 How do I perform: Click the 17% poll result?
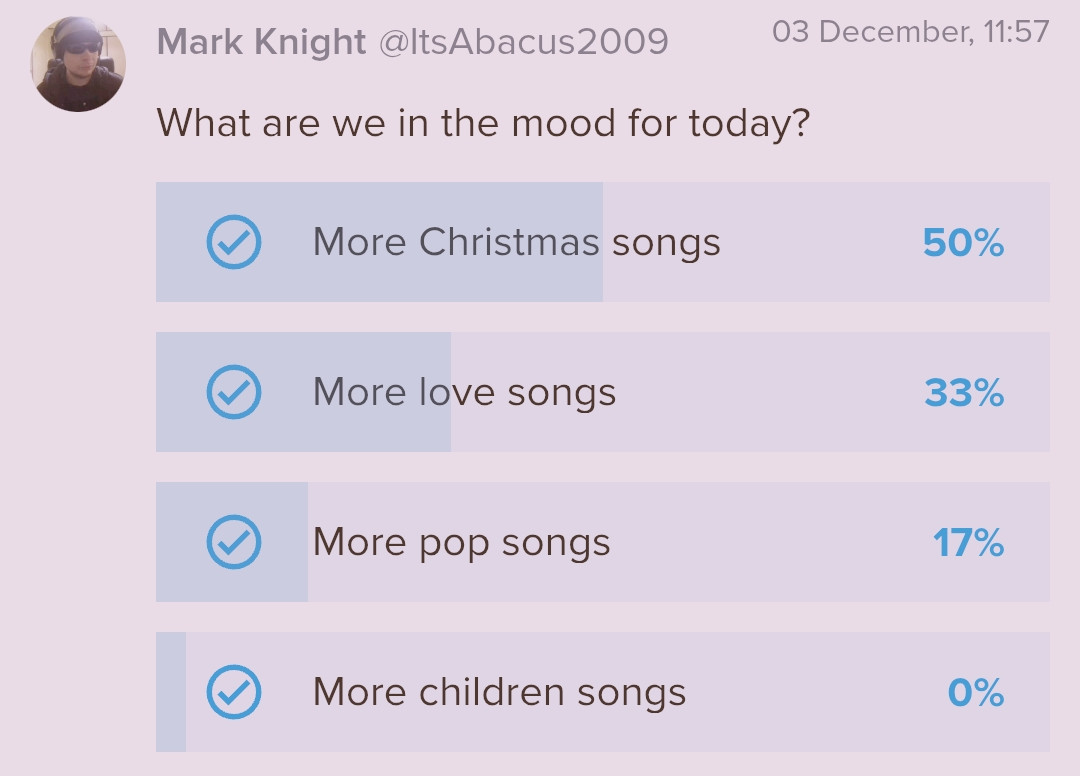click(x=968, y=543)
